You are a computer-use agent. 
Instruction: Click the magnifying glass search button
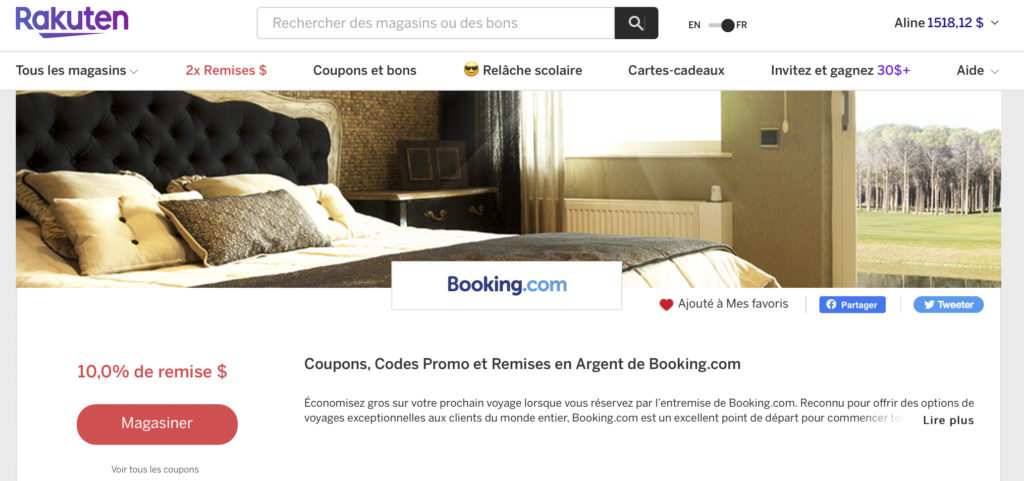coord(636,23)
